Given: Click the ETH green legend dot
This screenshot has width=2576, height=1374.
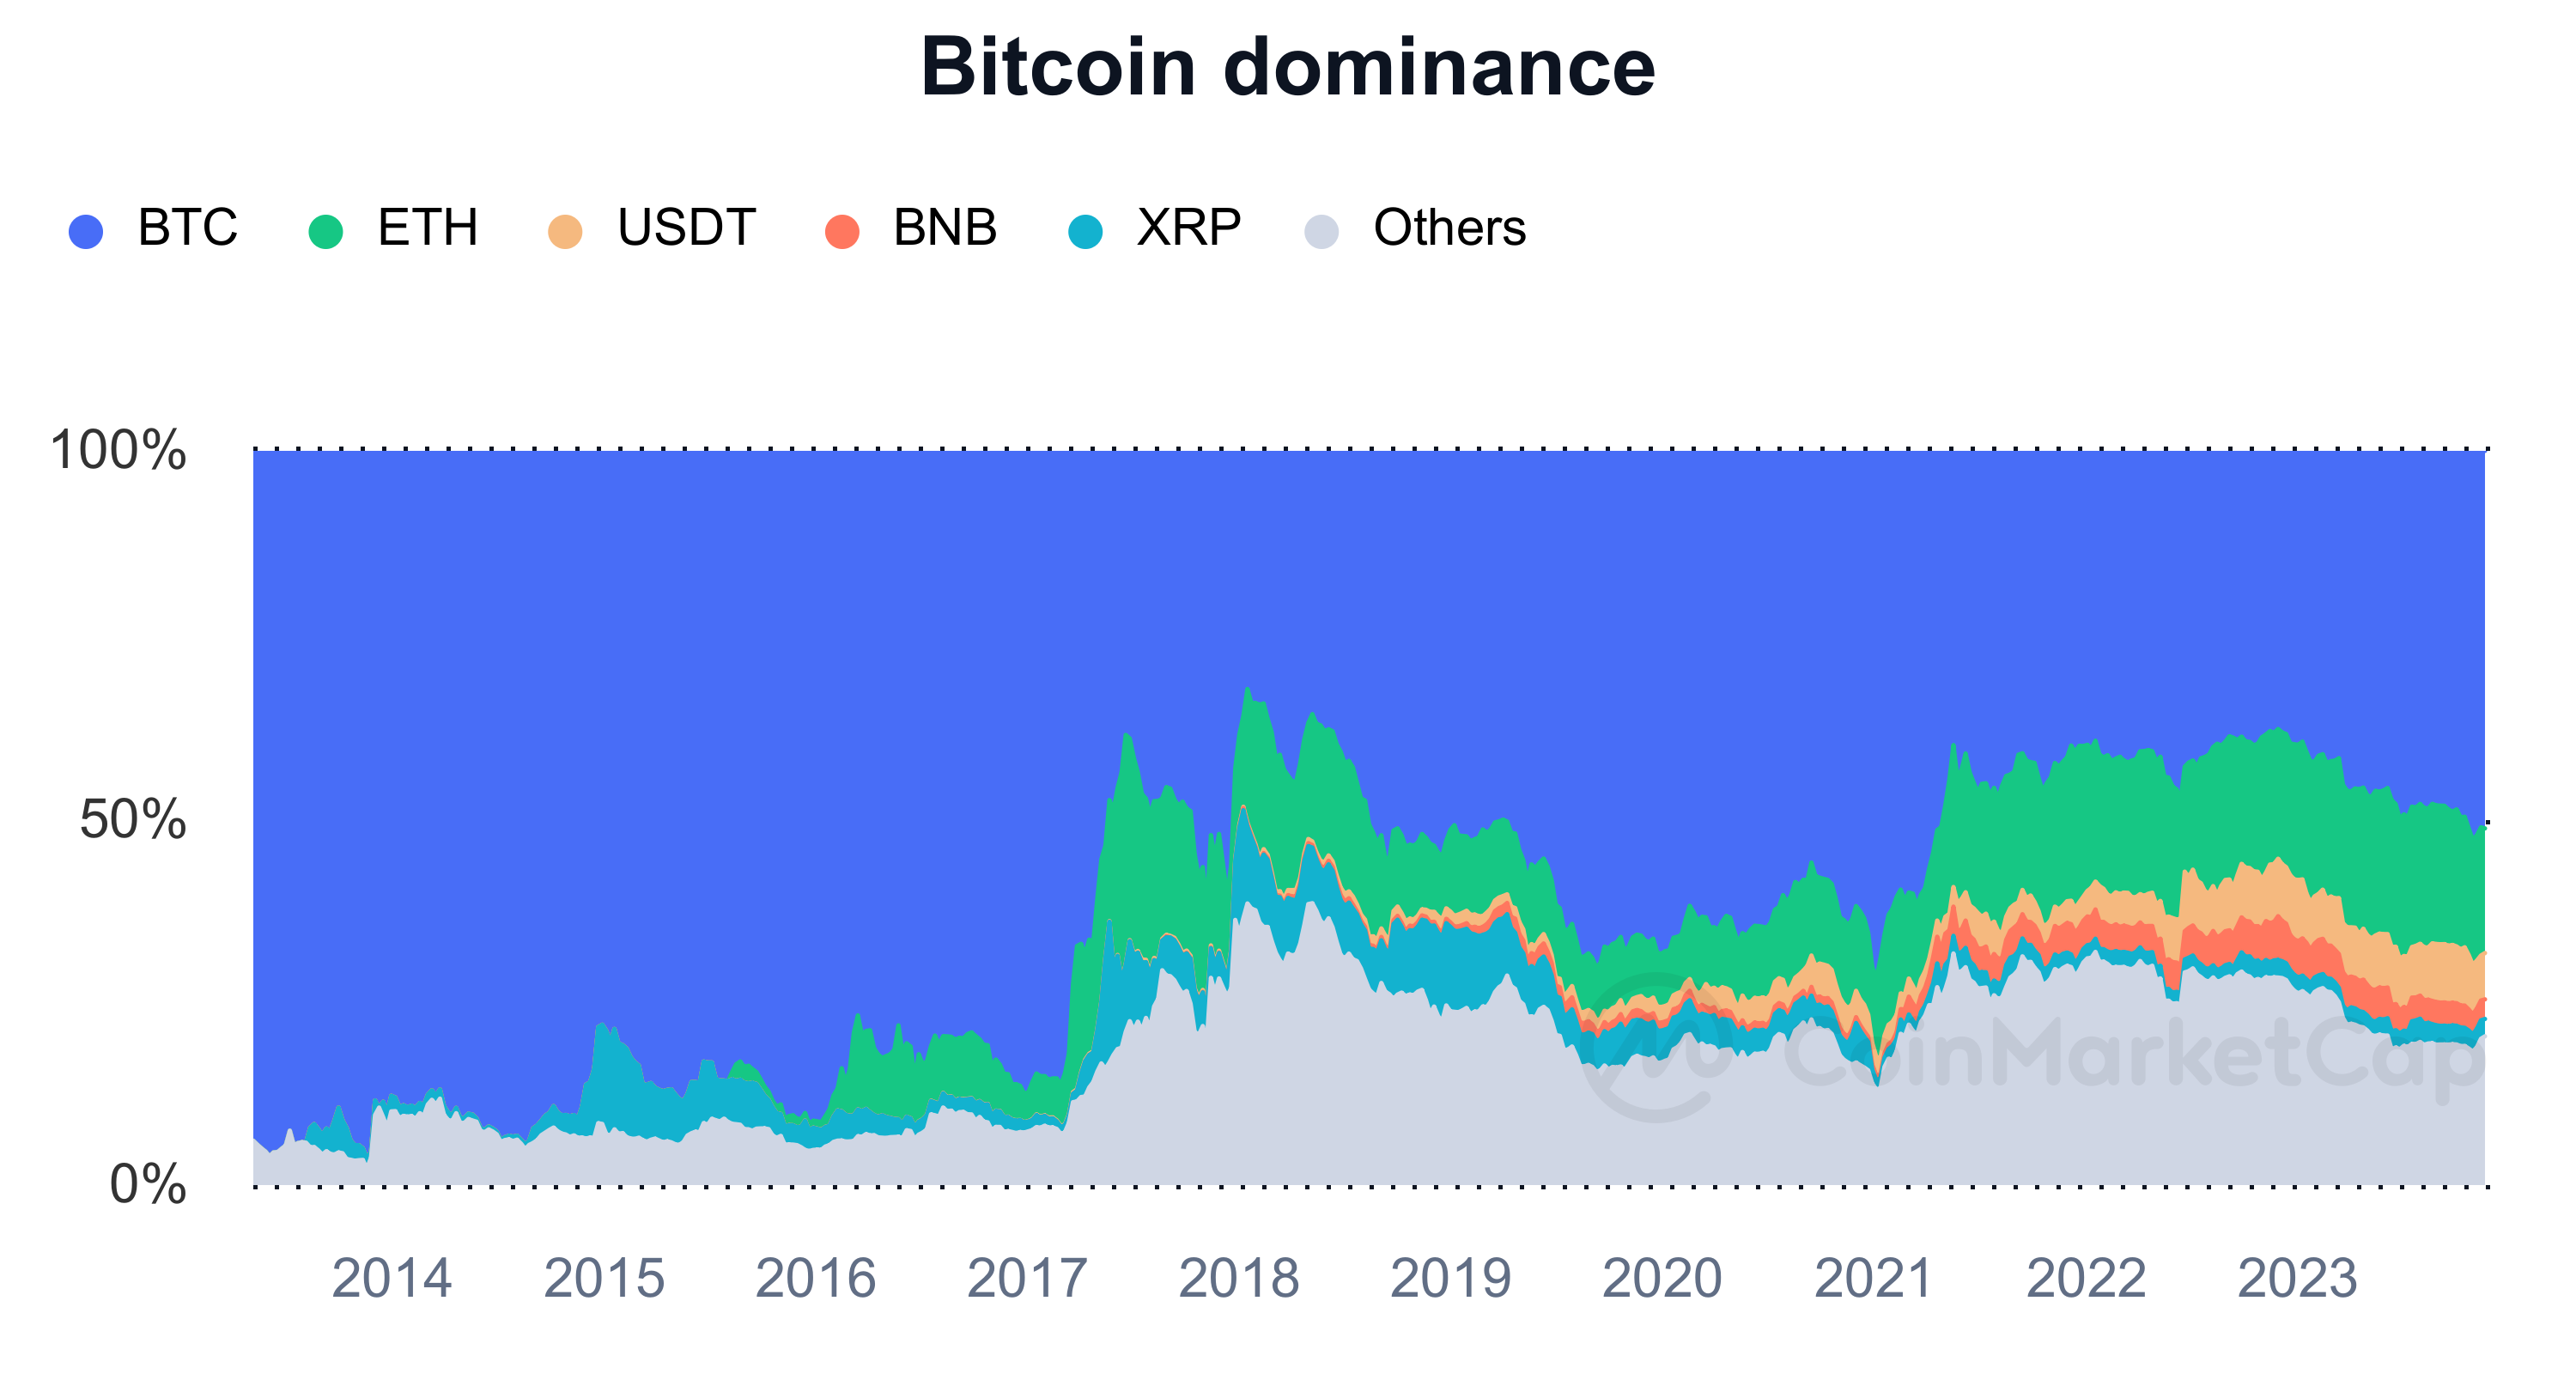Looking at the screenshot, I should [326, 231].
